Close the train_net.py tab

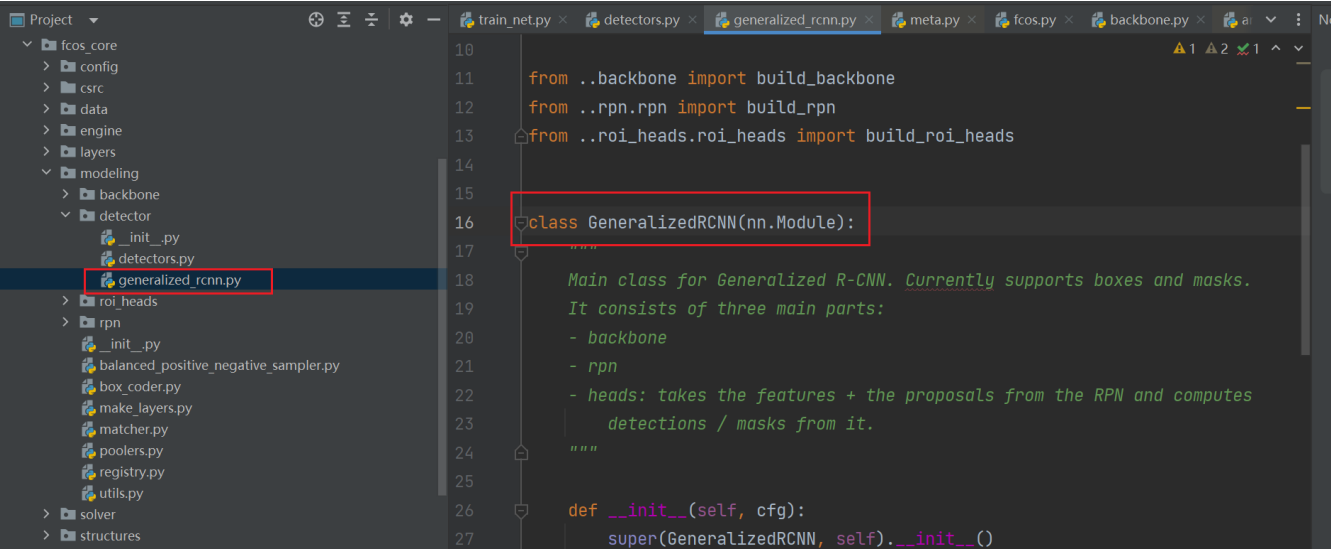click(x=563, y=19)
